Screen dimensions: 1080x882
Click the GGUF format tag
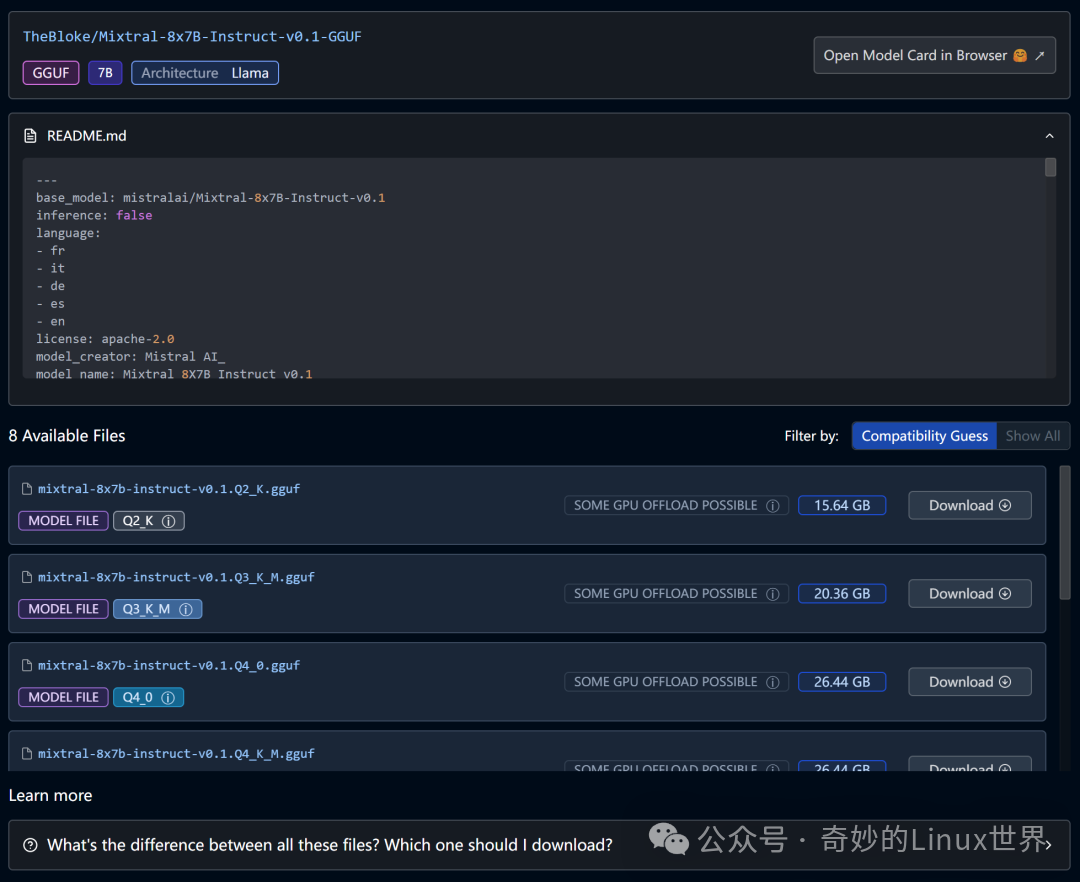pyautogui.click(x=51, y=73)
